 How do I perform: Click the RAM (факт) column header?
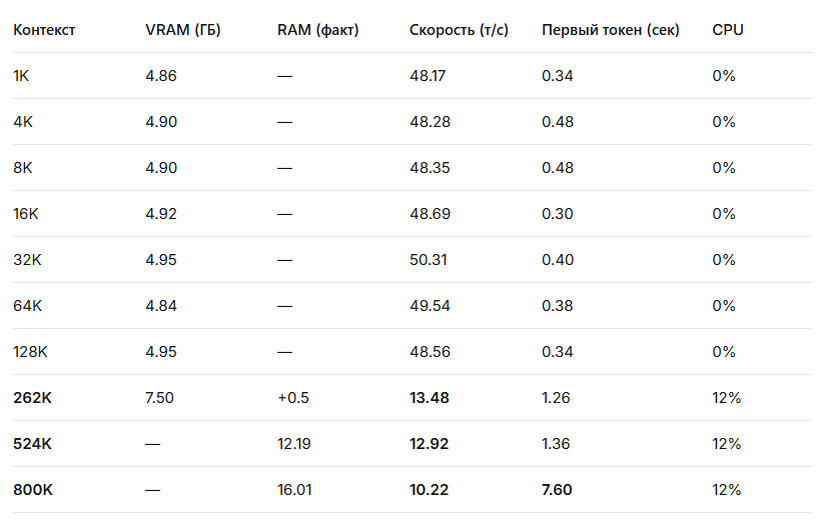click(x=318, y=30)
